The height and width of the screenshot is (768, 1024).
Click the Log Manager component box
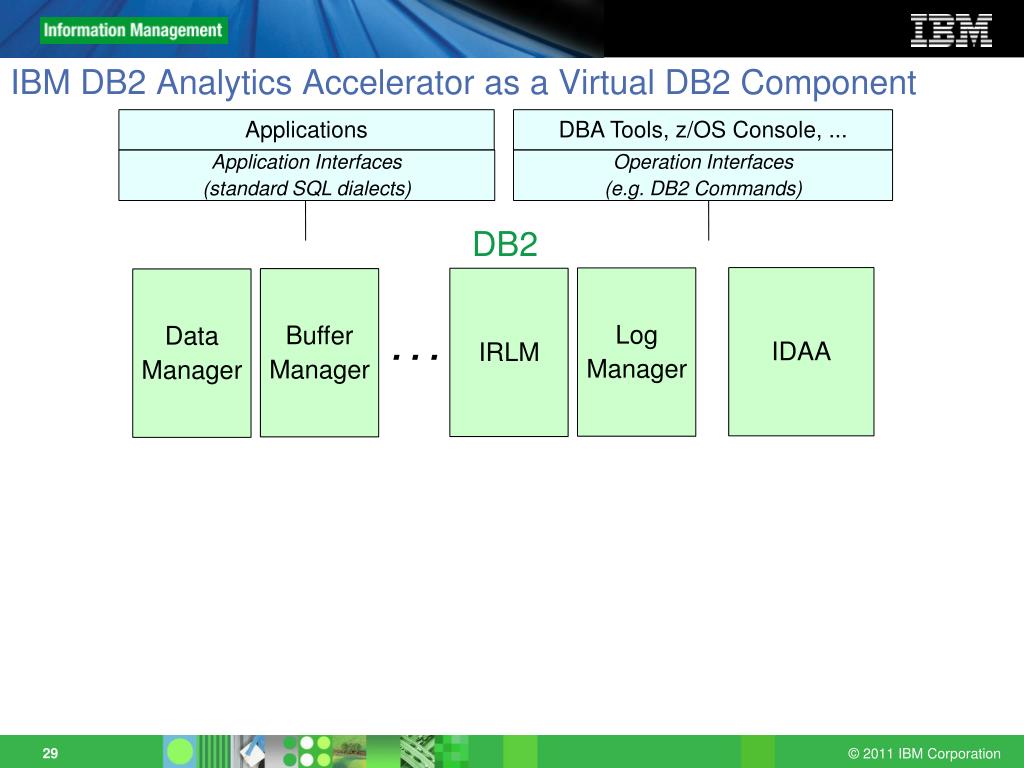tap(637, 352)
